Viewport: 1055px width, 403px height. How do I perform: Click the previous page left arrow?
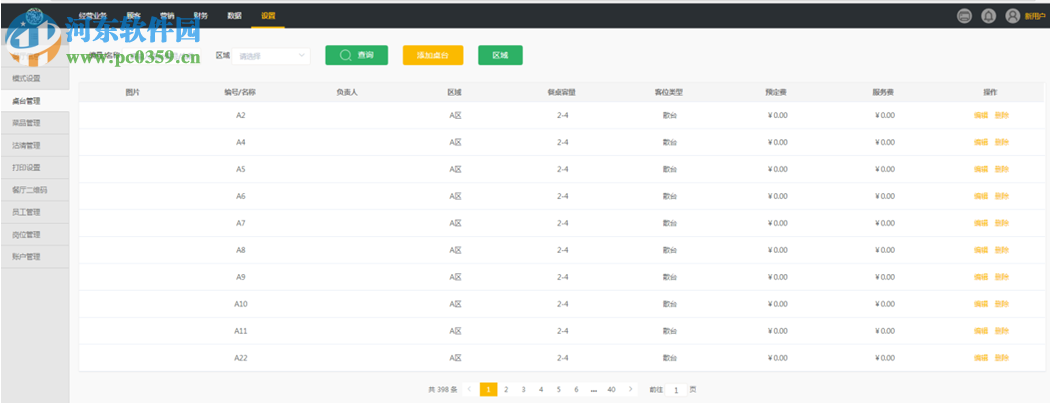click(470, 389)
